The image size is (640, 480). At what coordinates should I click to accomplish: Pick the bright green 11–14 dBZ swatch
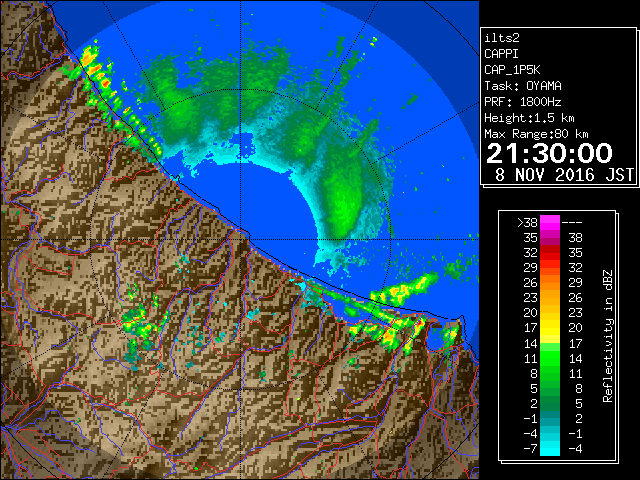coord(550,358)
